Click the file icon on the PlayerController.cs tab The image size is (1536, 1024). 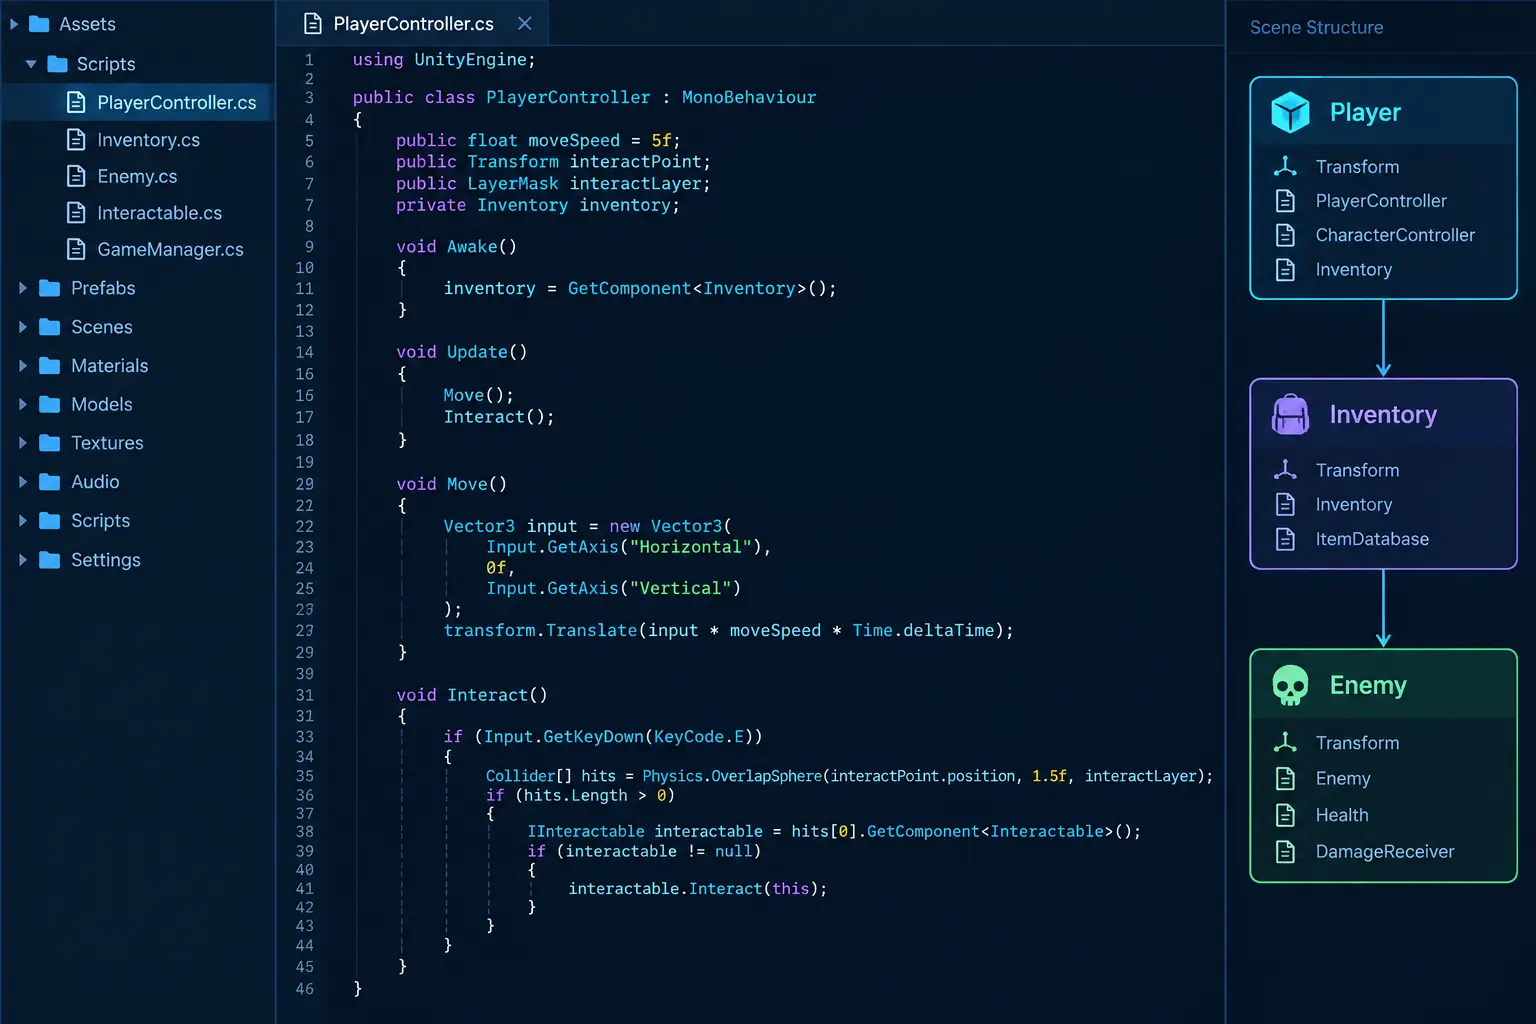coord(313,23)
